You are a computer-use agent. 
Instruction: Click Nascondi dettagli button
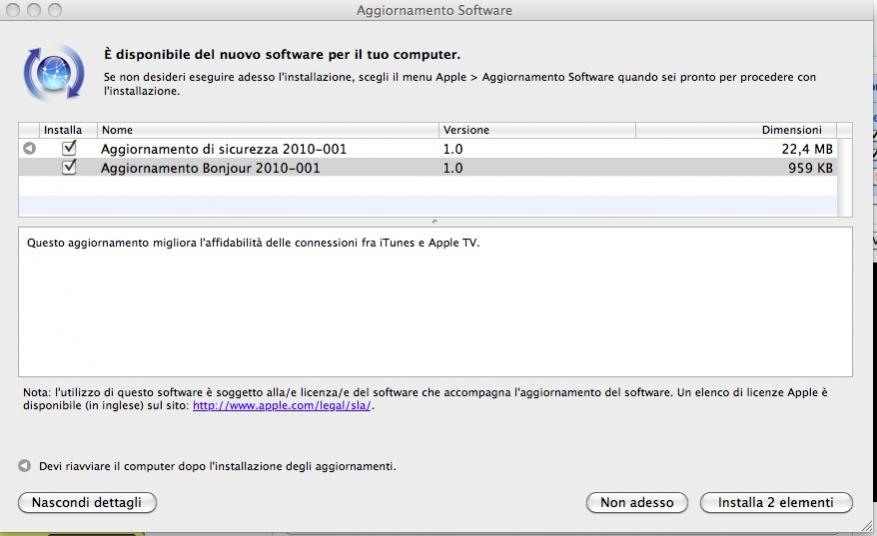[87, 502]
